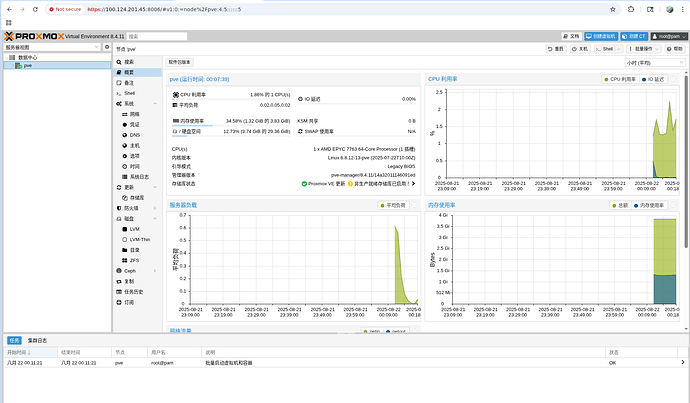Collapse the 磁盘 section chevron
The width and height of the screenshot is (690, 403).
click(x=155, y=219)
